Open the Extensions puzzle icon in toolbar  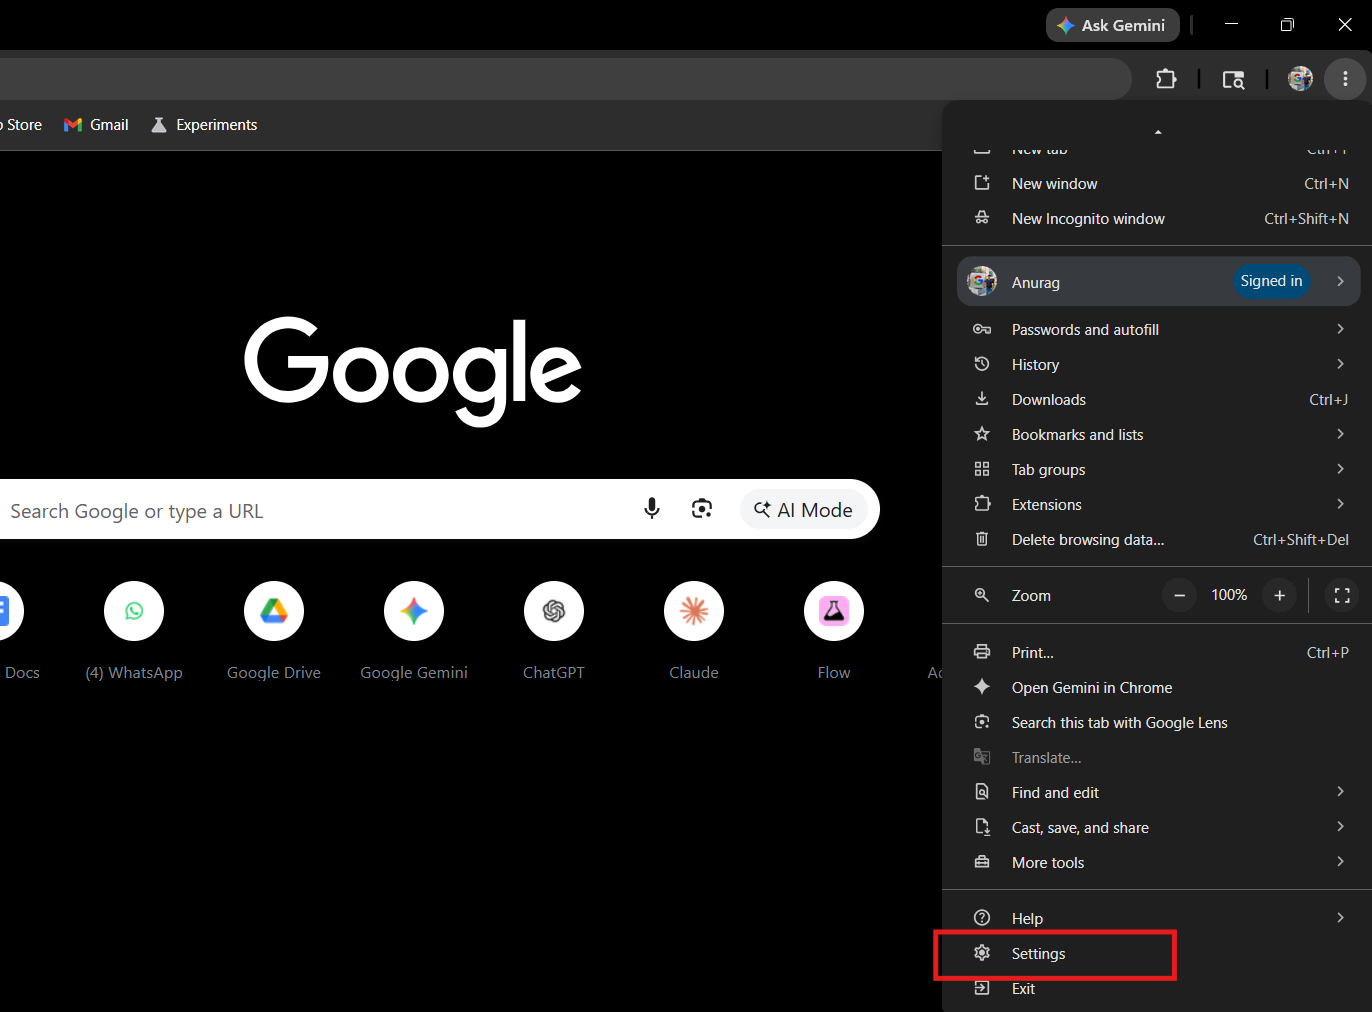click(1166, 79)
